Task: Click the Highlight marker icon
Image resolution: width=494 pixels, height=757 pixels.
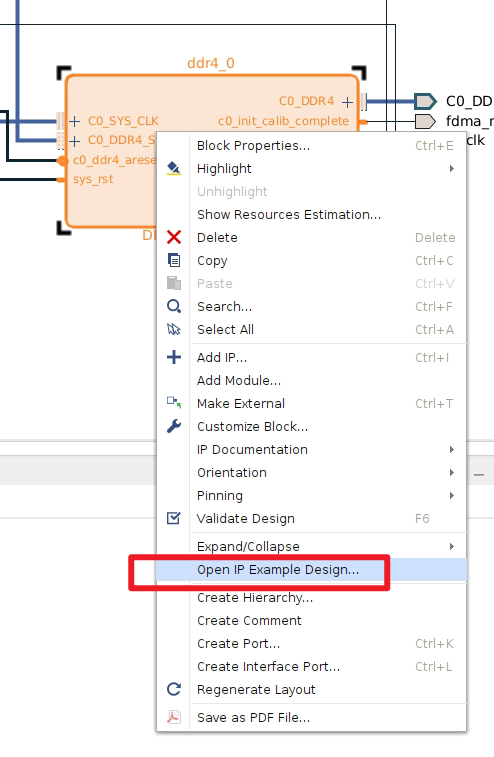Action: coord(174,168)
